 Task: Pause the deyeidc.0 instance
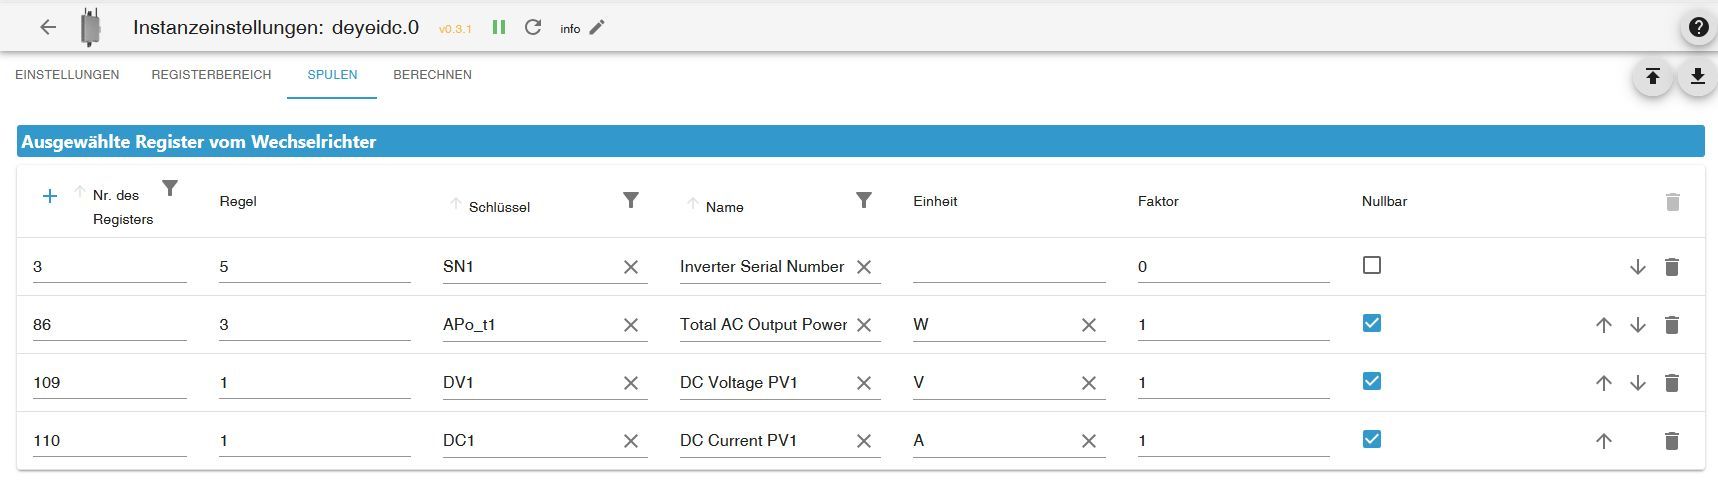tap(499, 28)
